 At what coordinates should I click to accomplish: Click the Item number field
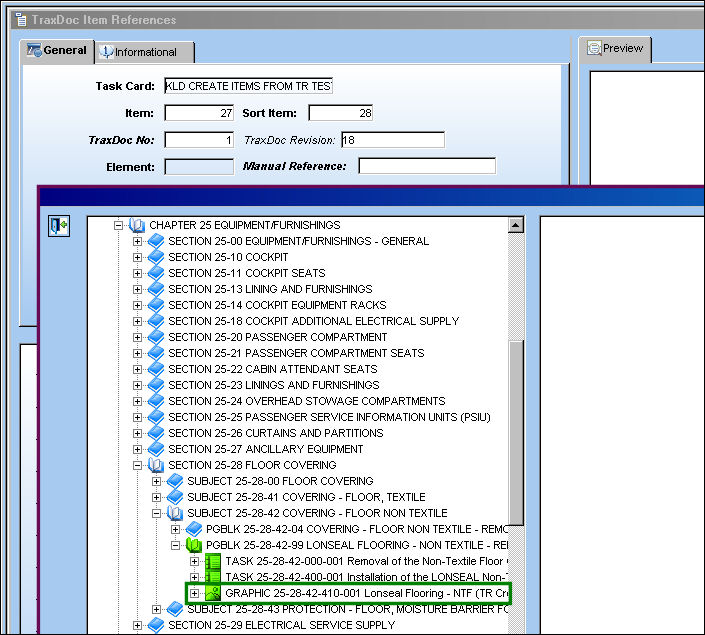pos(199,113)
